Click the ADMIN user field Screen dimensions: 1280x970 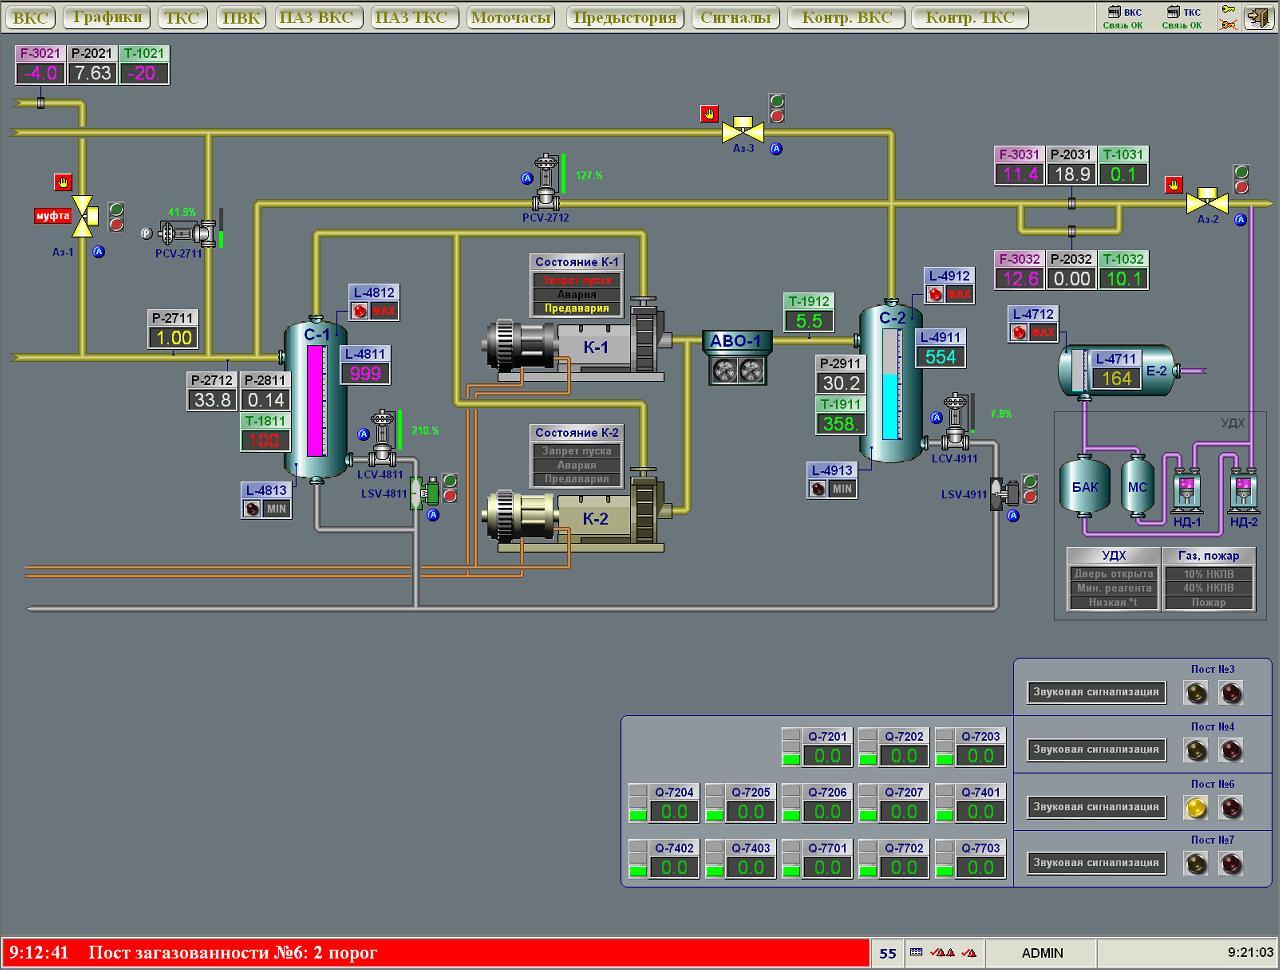pos(1041,953)
